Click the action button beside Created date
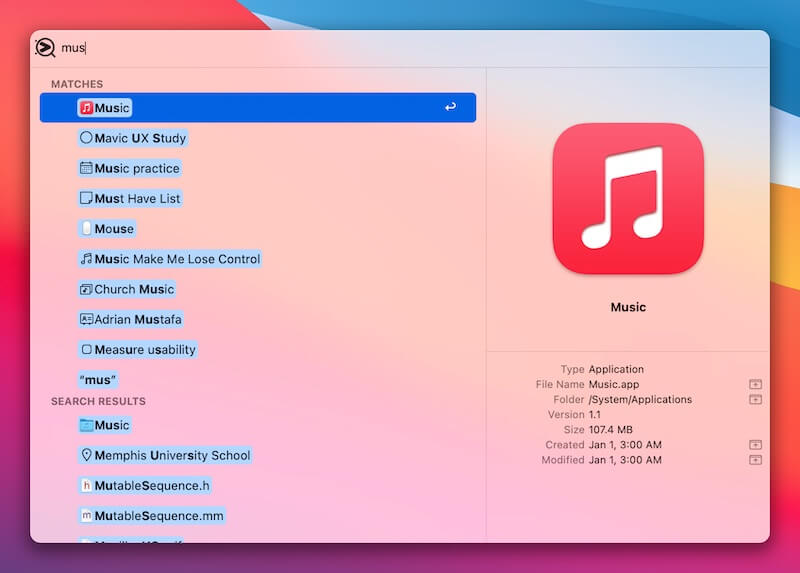This screenshot has width=800, height=573. [755, 445]
